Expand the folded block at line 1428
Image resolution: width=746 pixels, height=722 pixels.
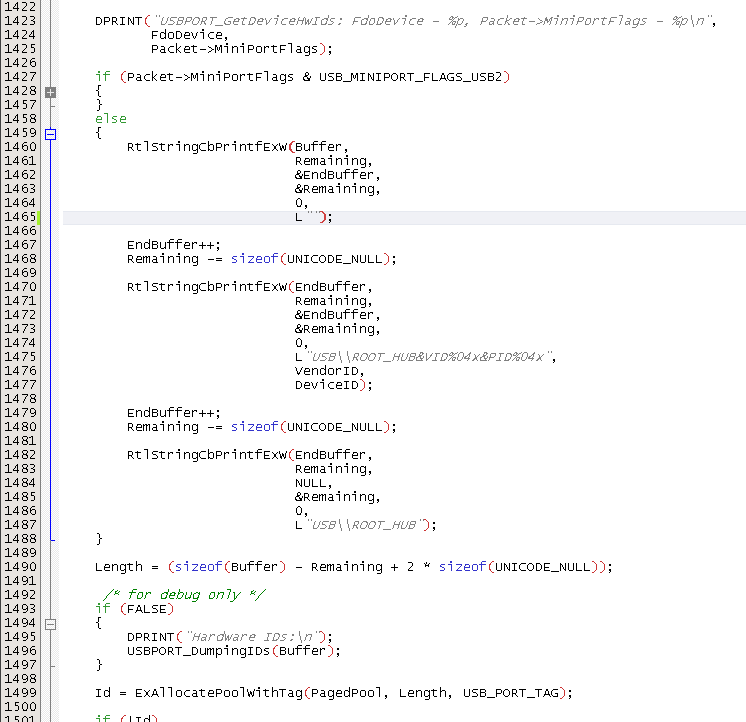tap(50, 92)
